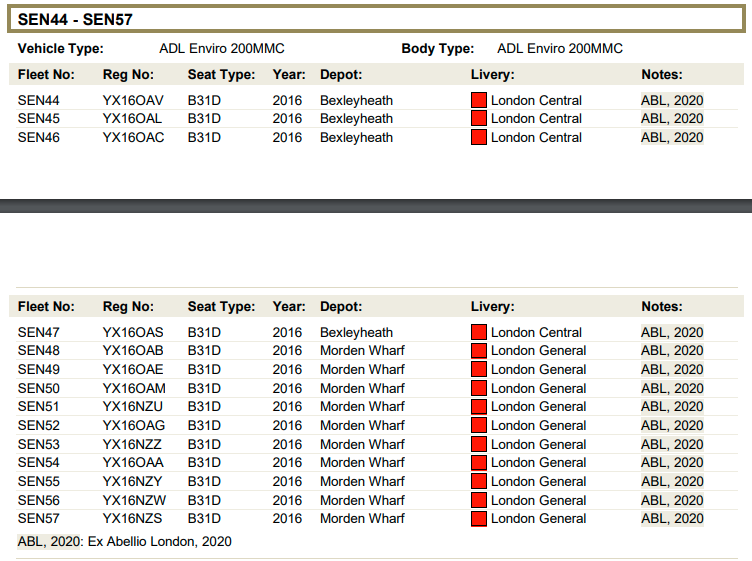Click fleet number SEN45

pyautogui.click(x=38, y=119)
